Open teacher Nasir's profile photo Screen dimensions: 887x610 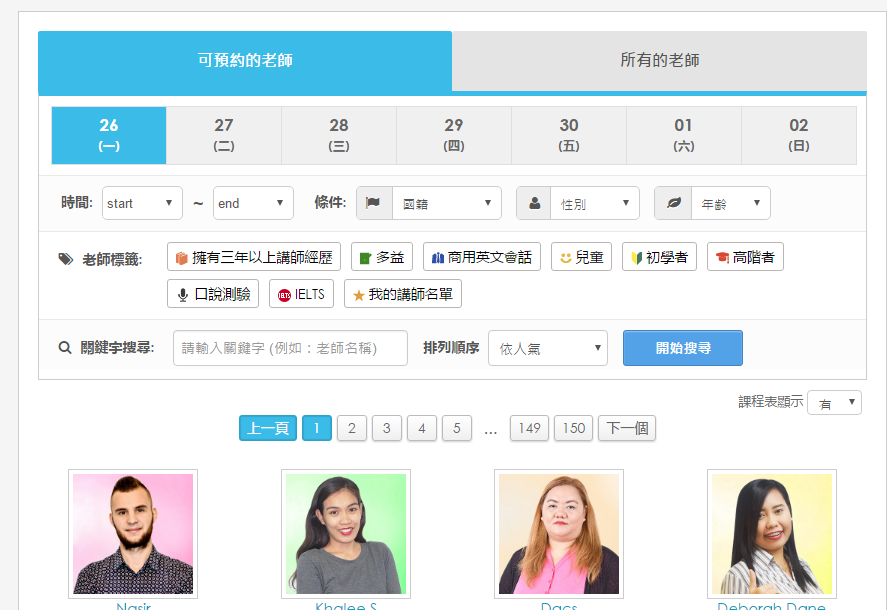coord(133,533)
